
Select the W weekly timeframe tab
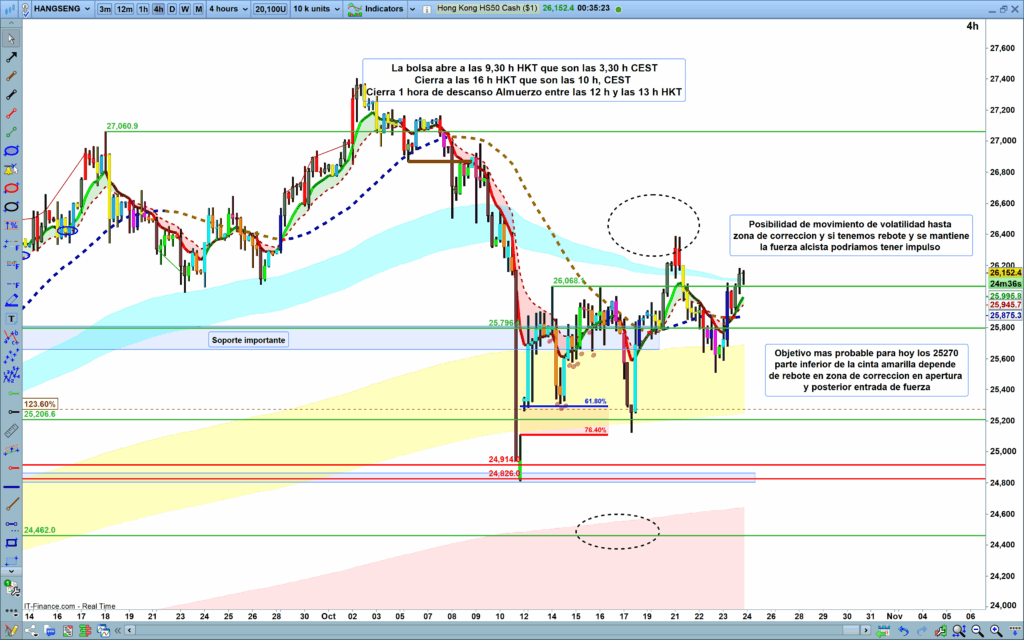pos(184,8)
